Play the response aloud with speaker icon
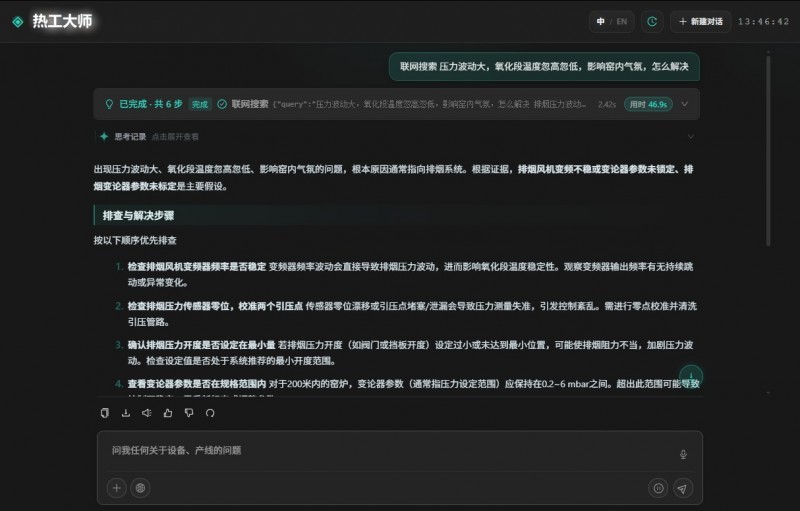 (x=146, y=413)
